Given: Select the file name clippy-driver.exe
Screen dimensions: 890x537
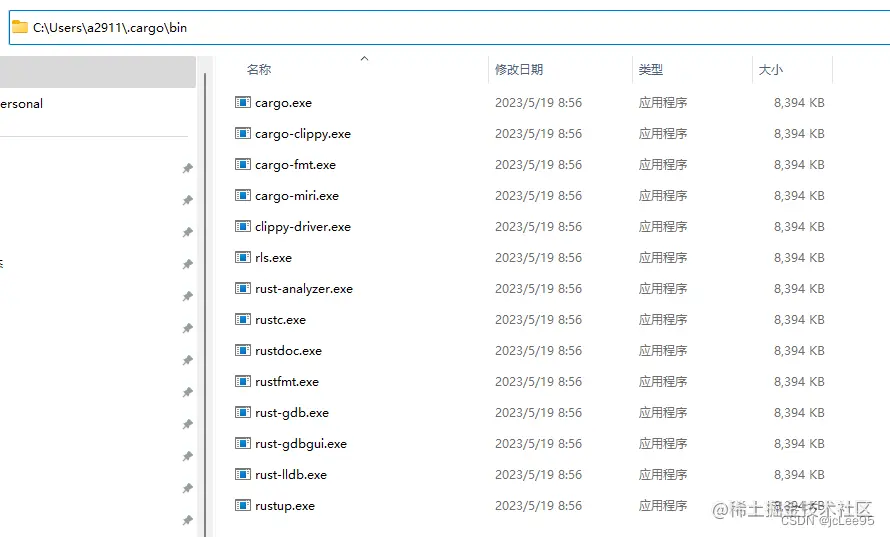Looking at the screenshot, I should click(x=303, y=227).
